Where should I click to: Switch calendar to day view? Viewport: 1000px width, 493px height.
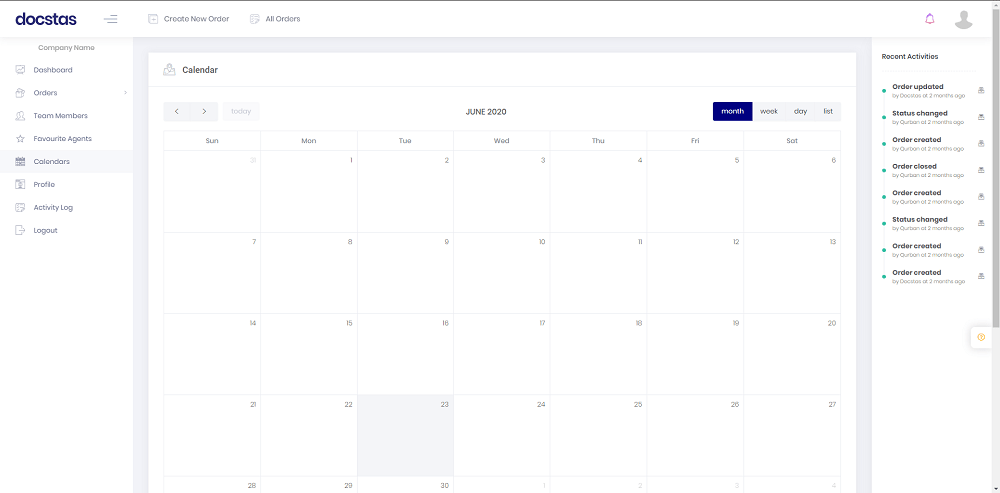click(x=800, y=111)
